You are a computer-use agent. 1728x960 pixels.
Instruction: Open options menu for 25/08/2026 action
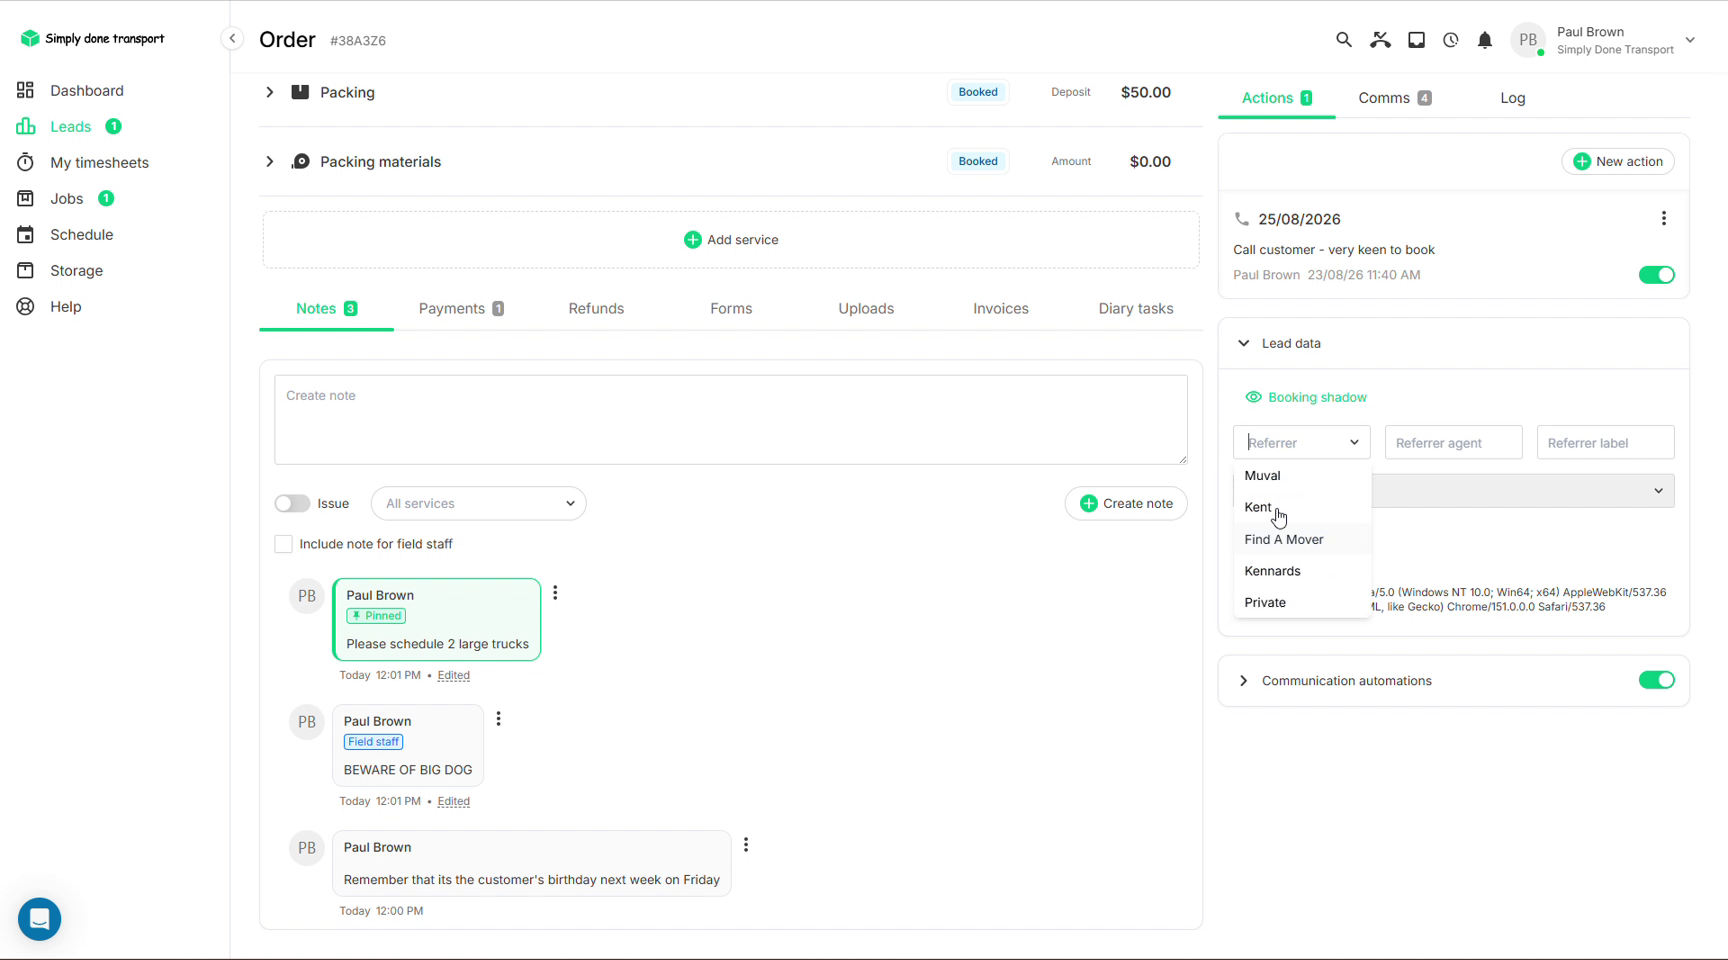[x=1664, y=218]
